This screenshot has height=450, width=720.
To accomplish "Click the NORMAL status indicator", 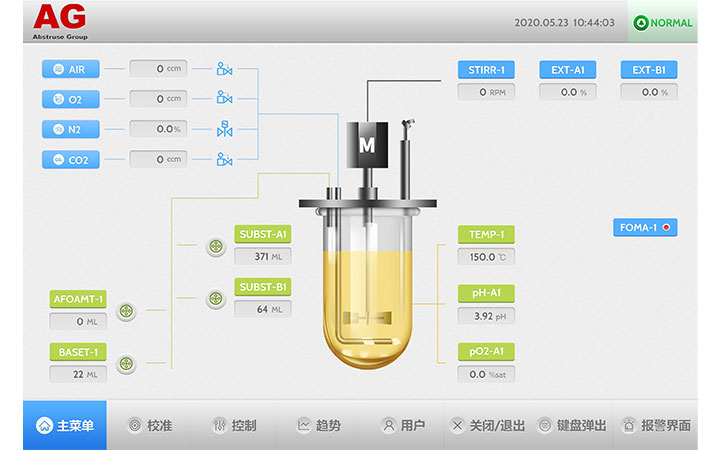I will (x=664, y=23).
